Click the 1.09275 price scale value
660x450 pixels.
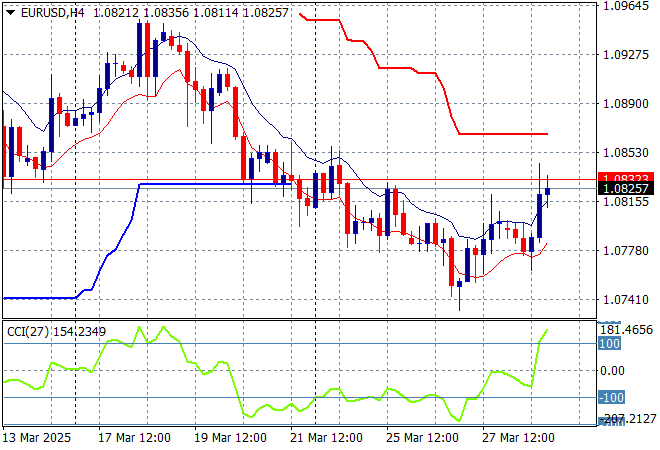pyautogui.click(x=626, y=54)
